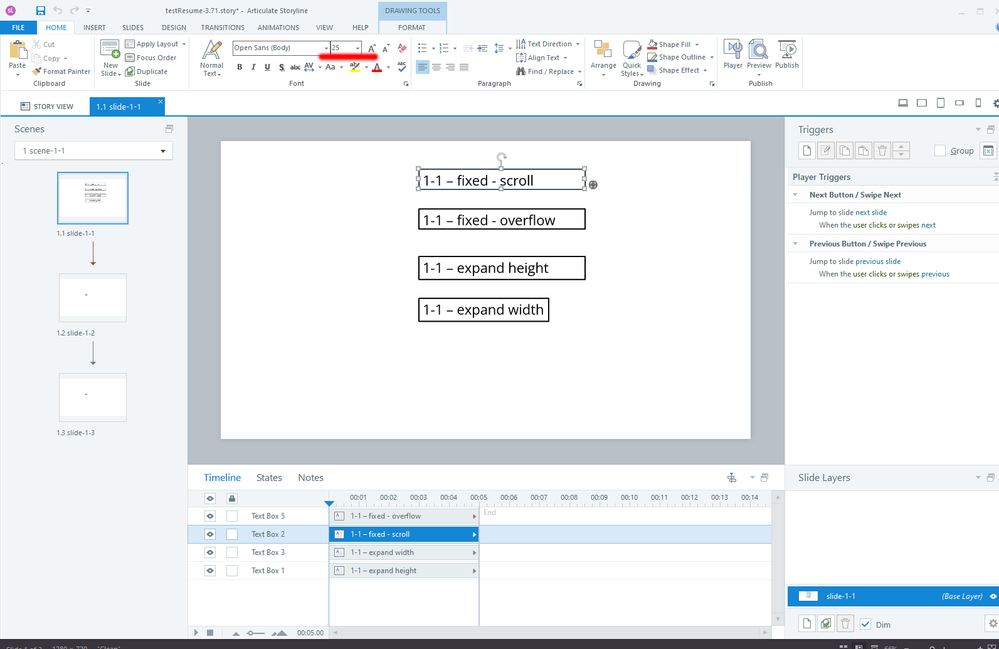The width and height of the screenshot is (999, 649).
Task: Toggle the Dim checkbox in Slide Layers
Action: pos(866,624)
